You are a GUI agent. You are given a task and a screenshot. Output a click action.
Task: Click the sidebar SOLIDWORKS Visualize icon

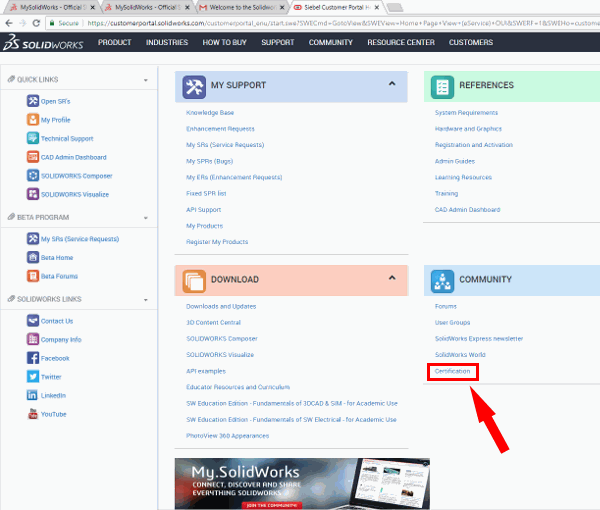click(x=33, y=194)
